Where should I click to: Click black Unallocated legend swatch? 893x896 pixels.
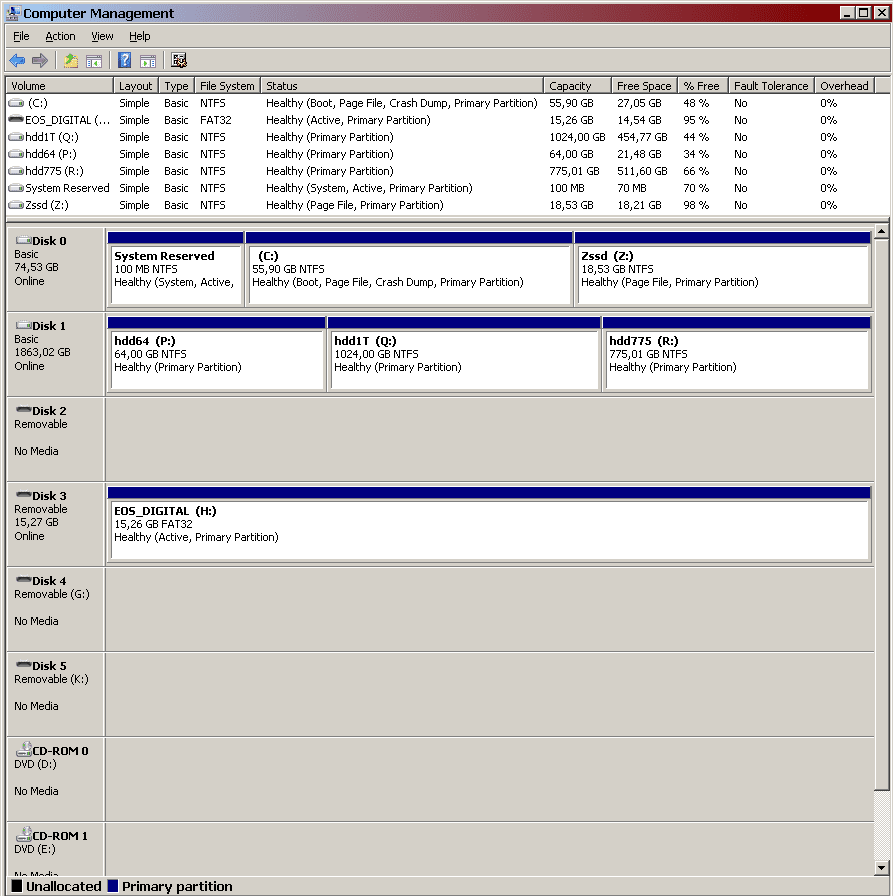point(17,886)
